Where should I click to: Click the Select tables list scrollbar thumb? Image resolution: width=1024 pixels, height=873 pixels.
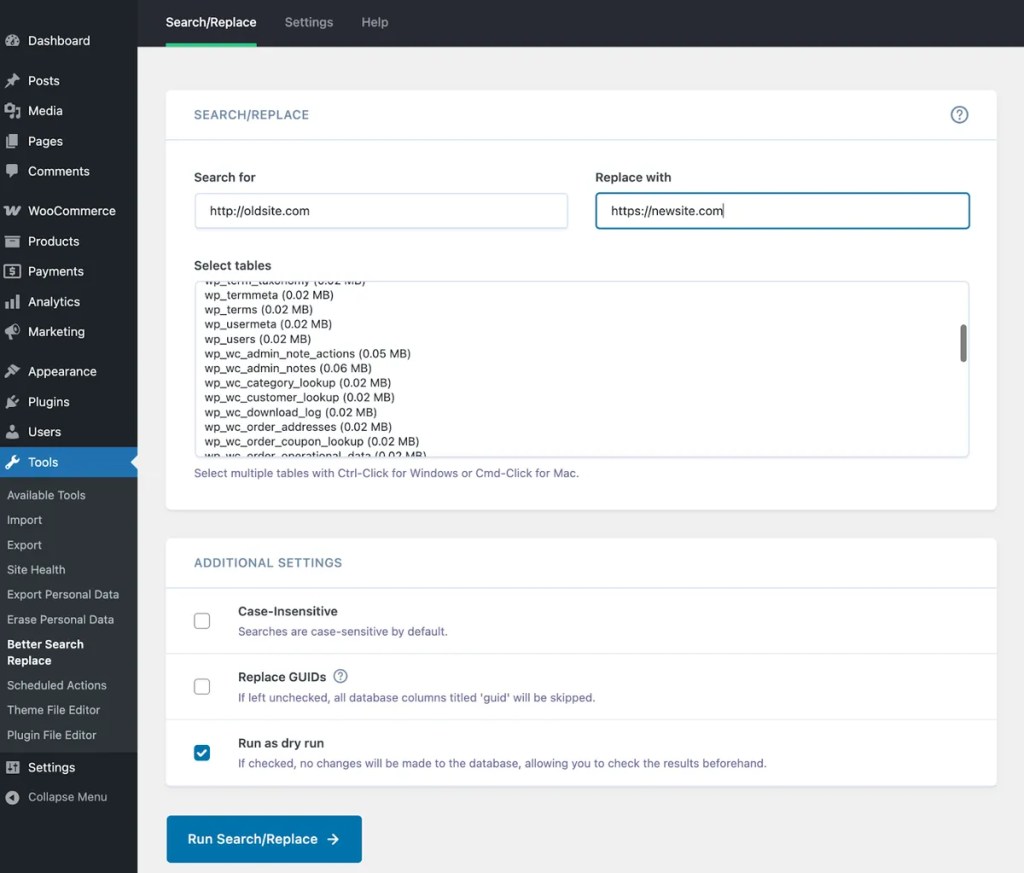click(x=963, y=343)
